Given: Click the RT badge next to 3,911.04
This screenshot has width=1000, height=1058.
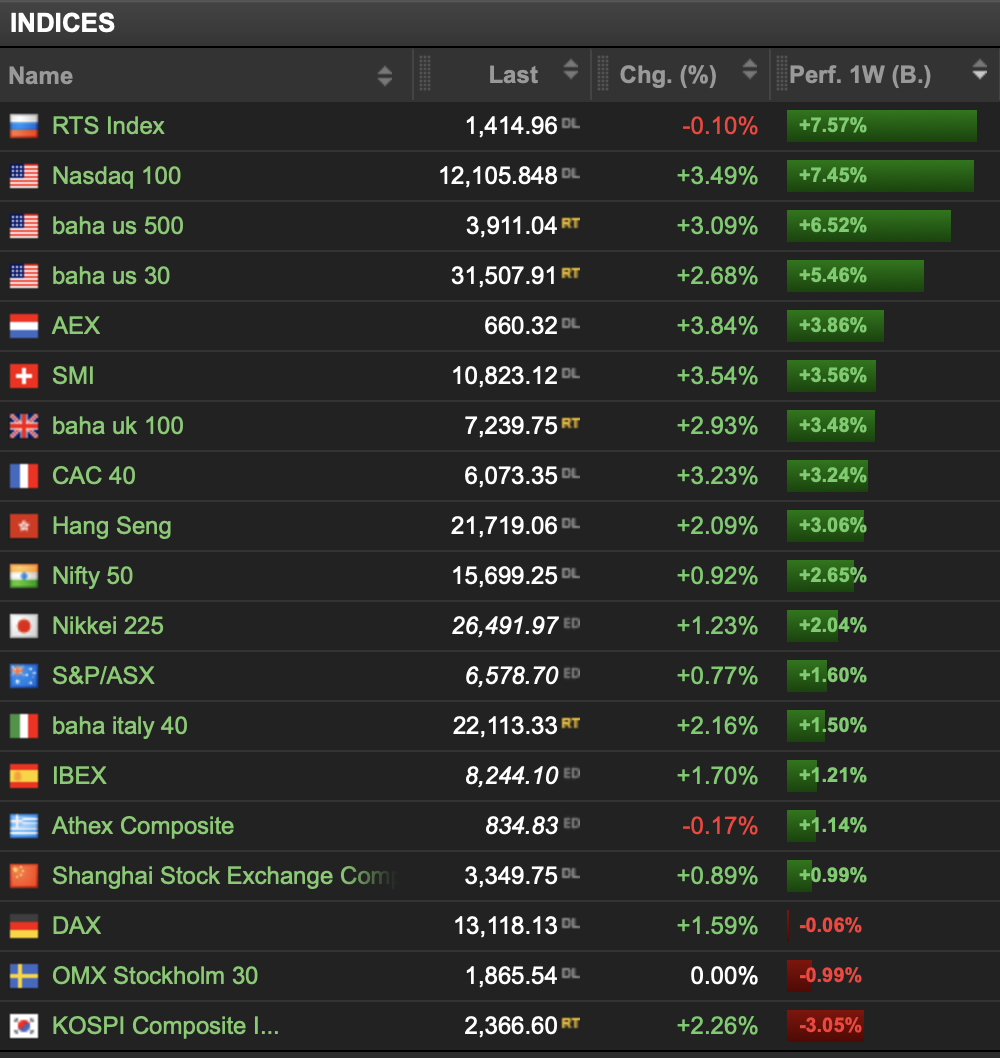Looking at the screenshot, I should [571, 223].
